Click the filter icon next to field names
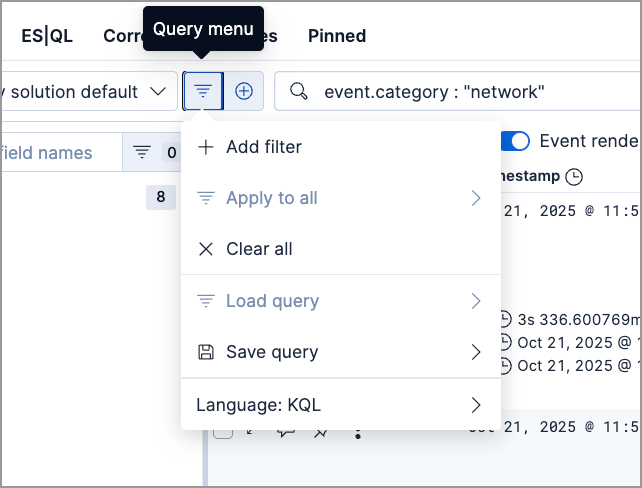Image resolution: width=642 pixels, height=488 pixels. pos(142,152)
